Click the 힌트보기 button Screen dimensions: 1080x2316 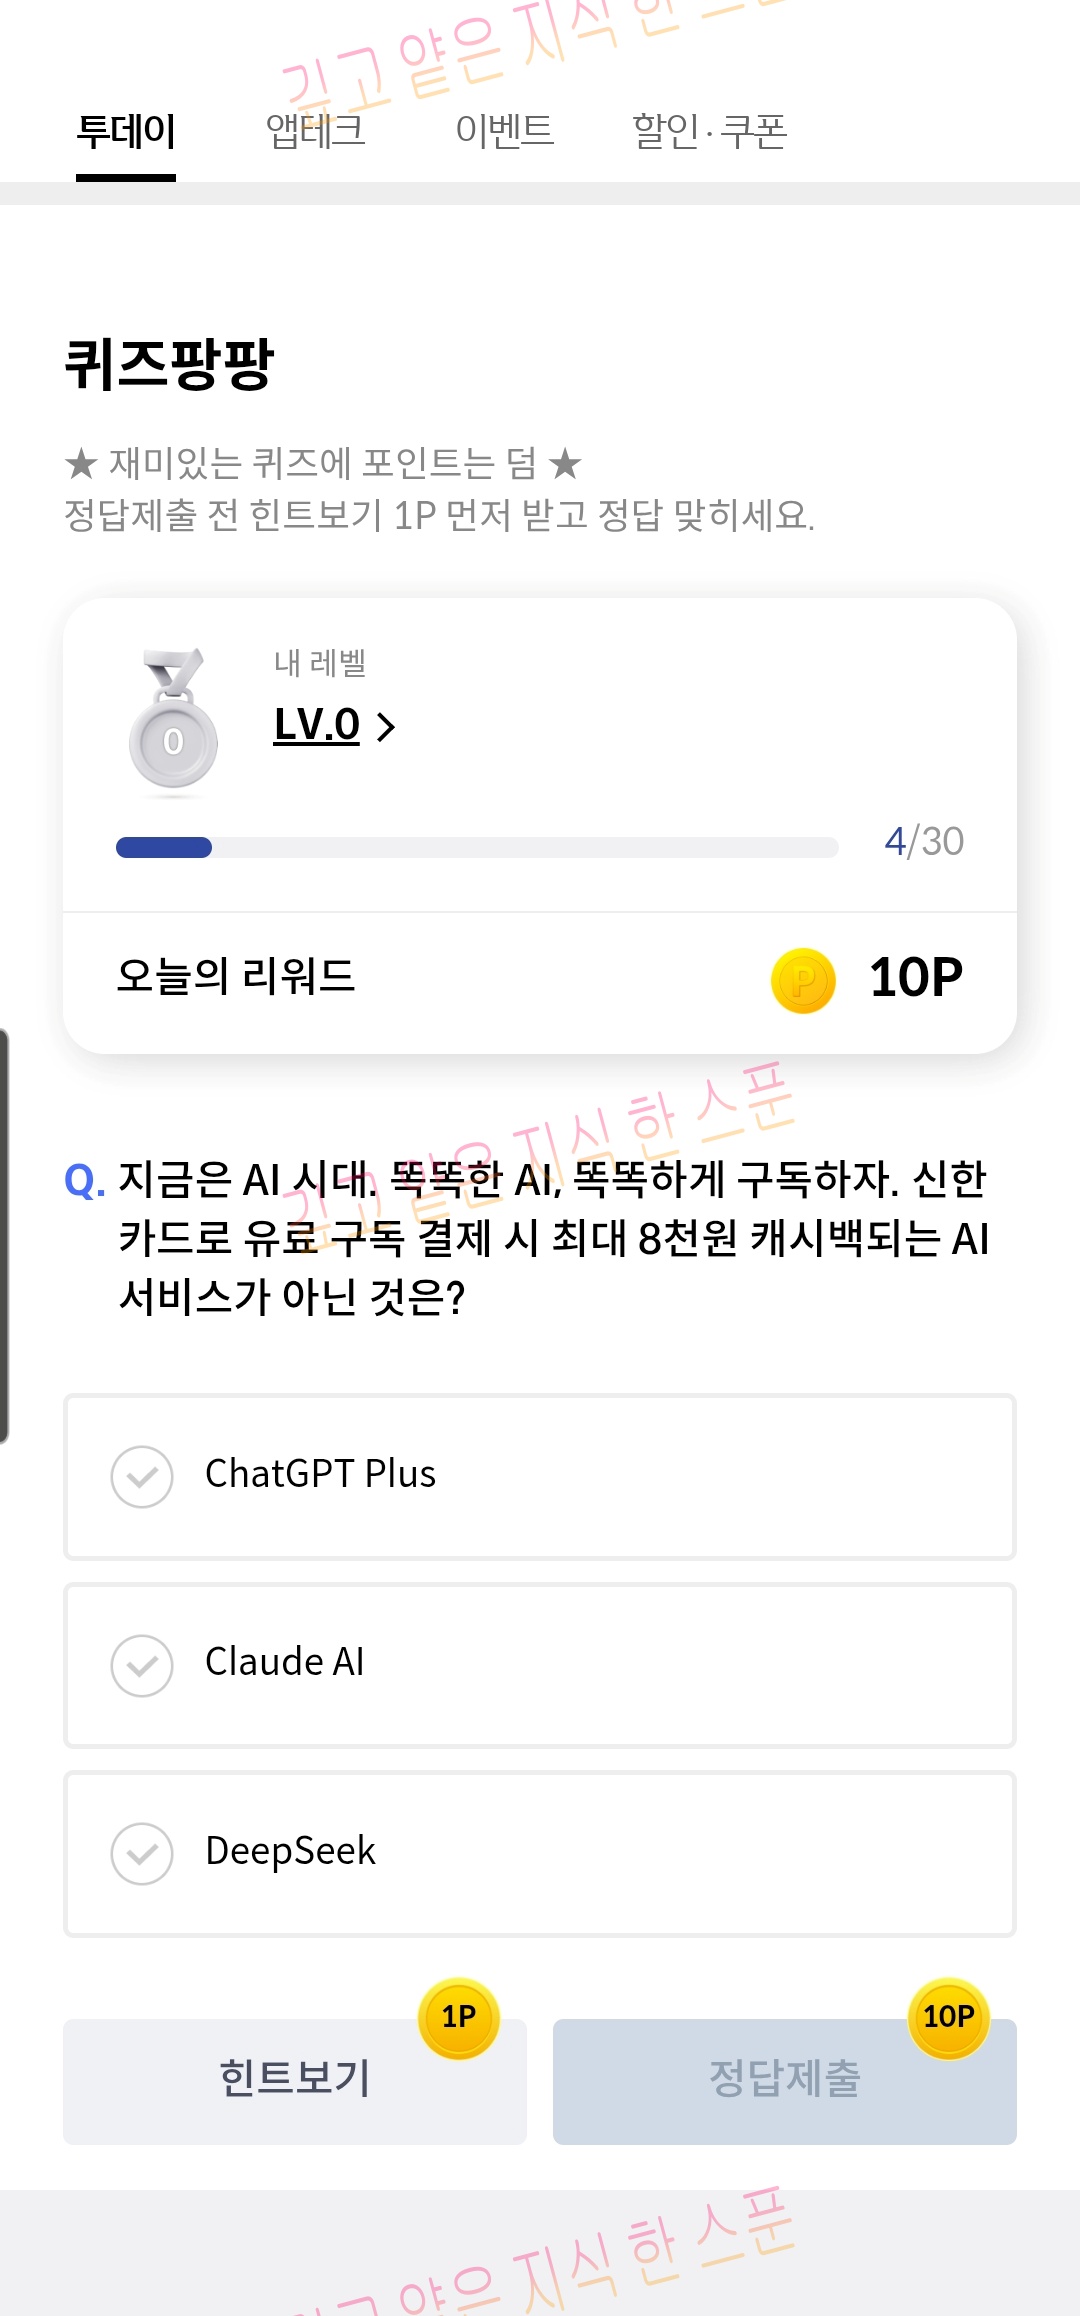[295, 2081]
